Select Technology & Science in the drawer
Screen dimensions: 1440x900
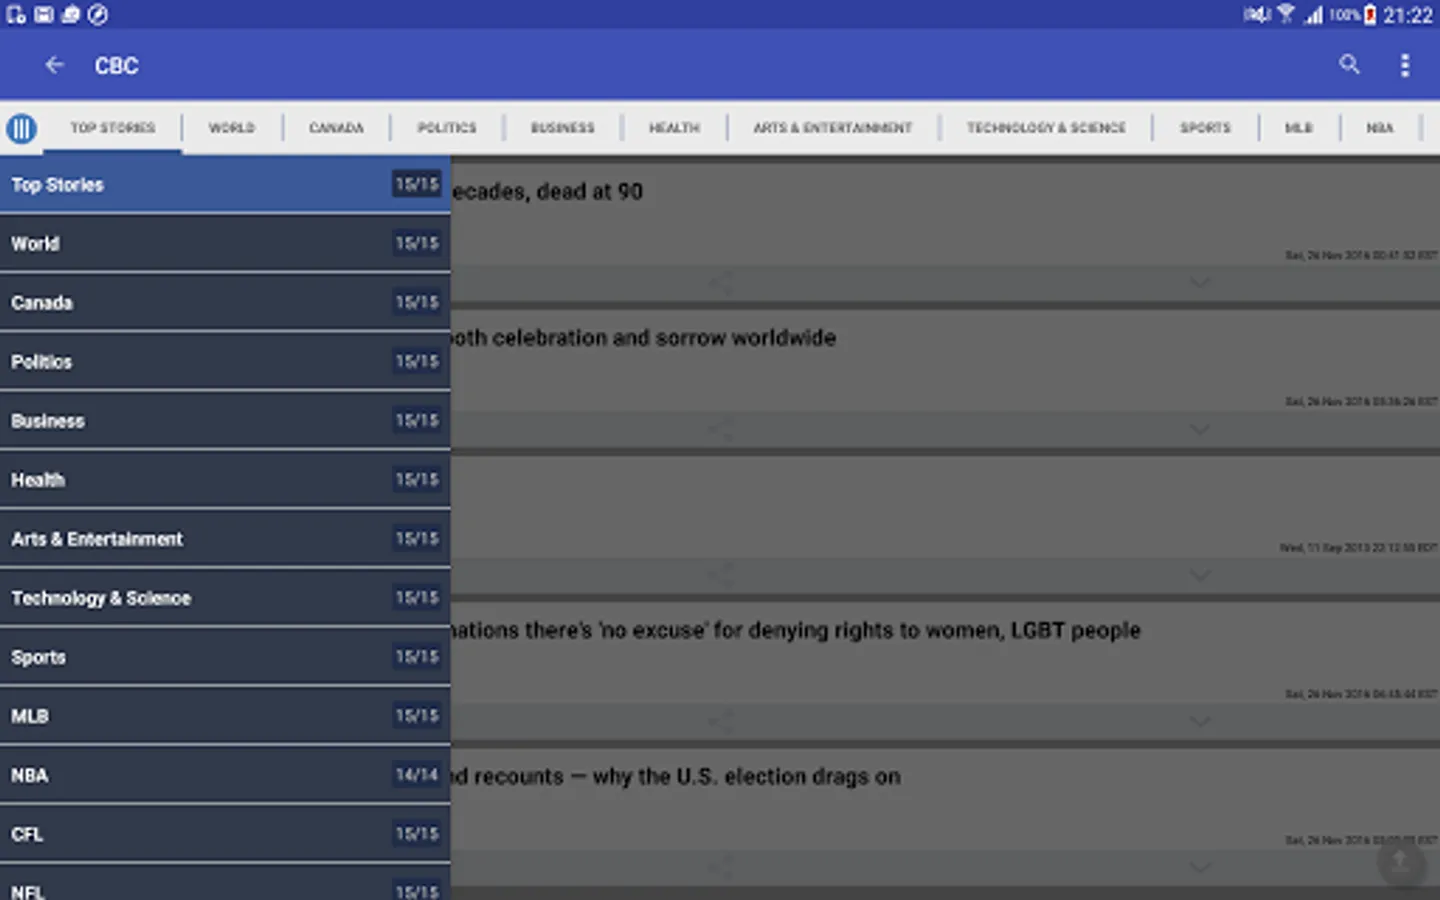click(x=225, y=598)
